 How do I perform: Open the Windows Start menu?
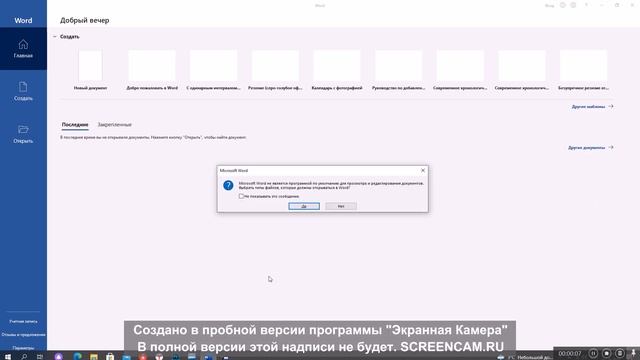(8, 357)
